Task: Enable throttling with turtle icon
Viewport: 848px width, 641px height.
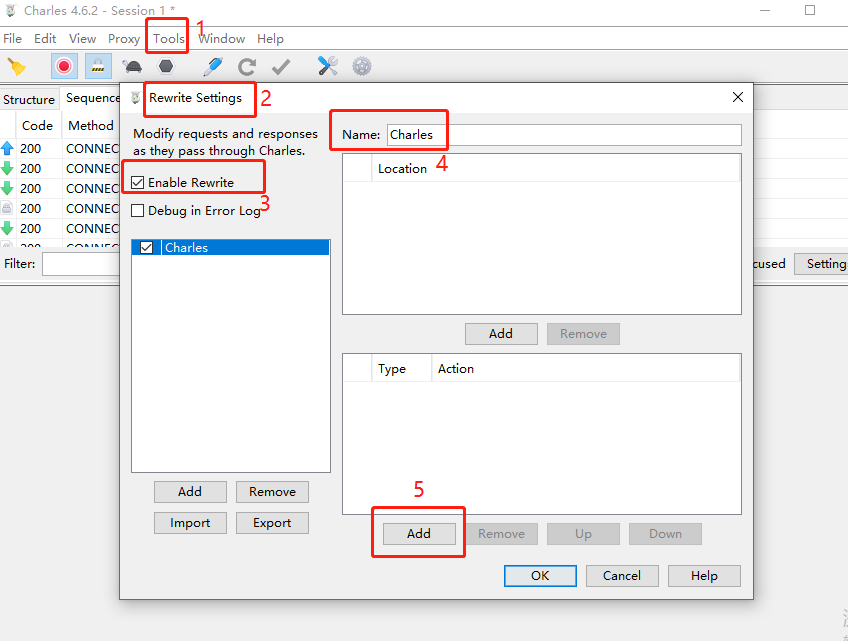Action: pos(132,67)
